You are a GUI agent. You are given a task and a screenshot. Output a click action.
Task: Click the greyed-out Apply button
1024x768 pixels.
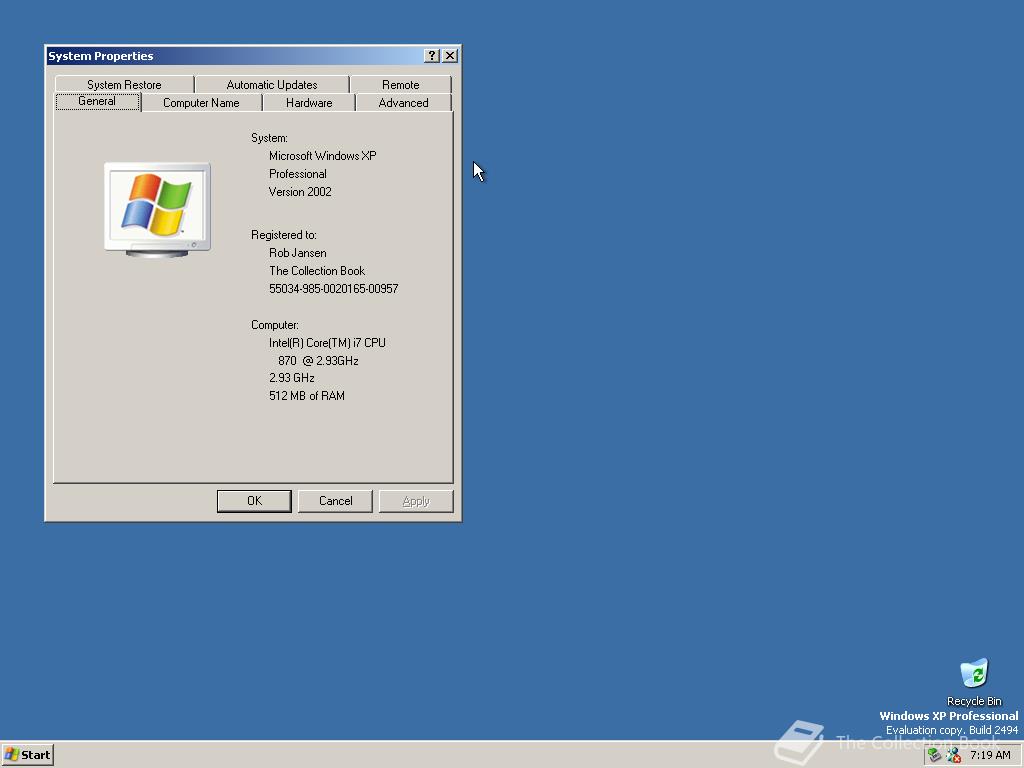pyautogui.click(x=416, y=501)
